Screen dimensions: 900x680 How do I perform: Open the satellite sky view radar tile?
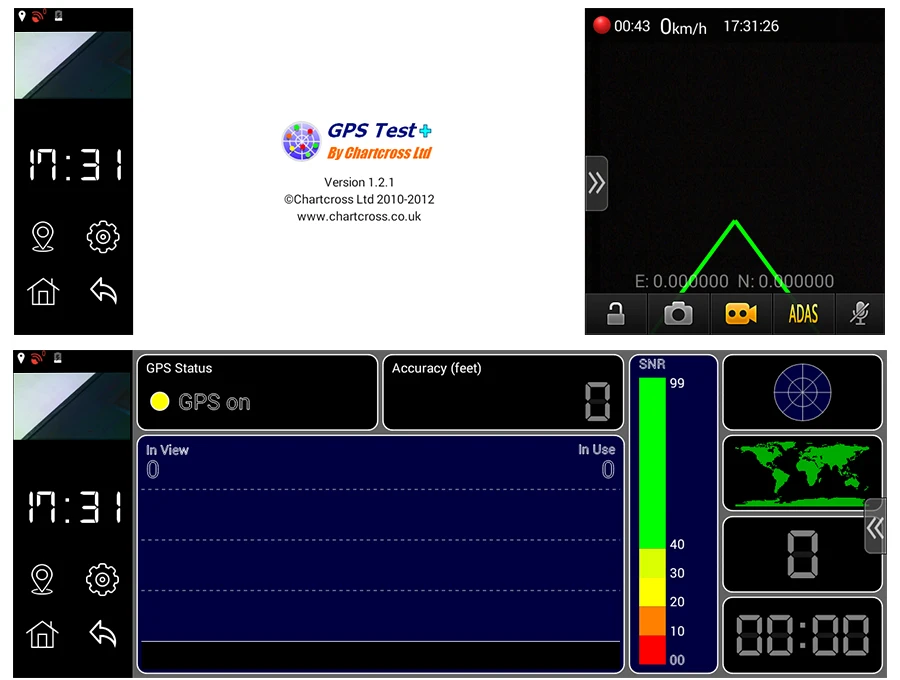tap(802, 392)
